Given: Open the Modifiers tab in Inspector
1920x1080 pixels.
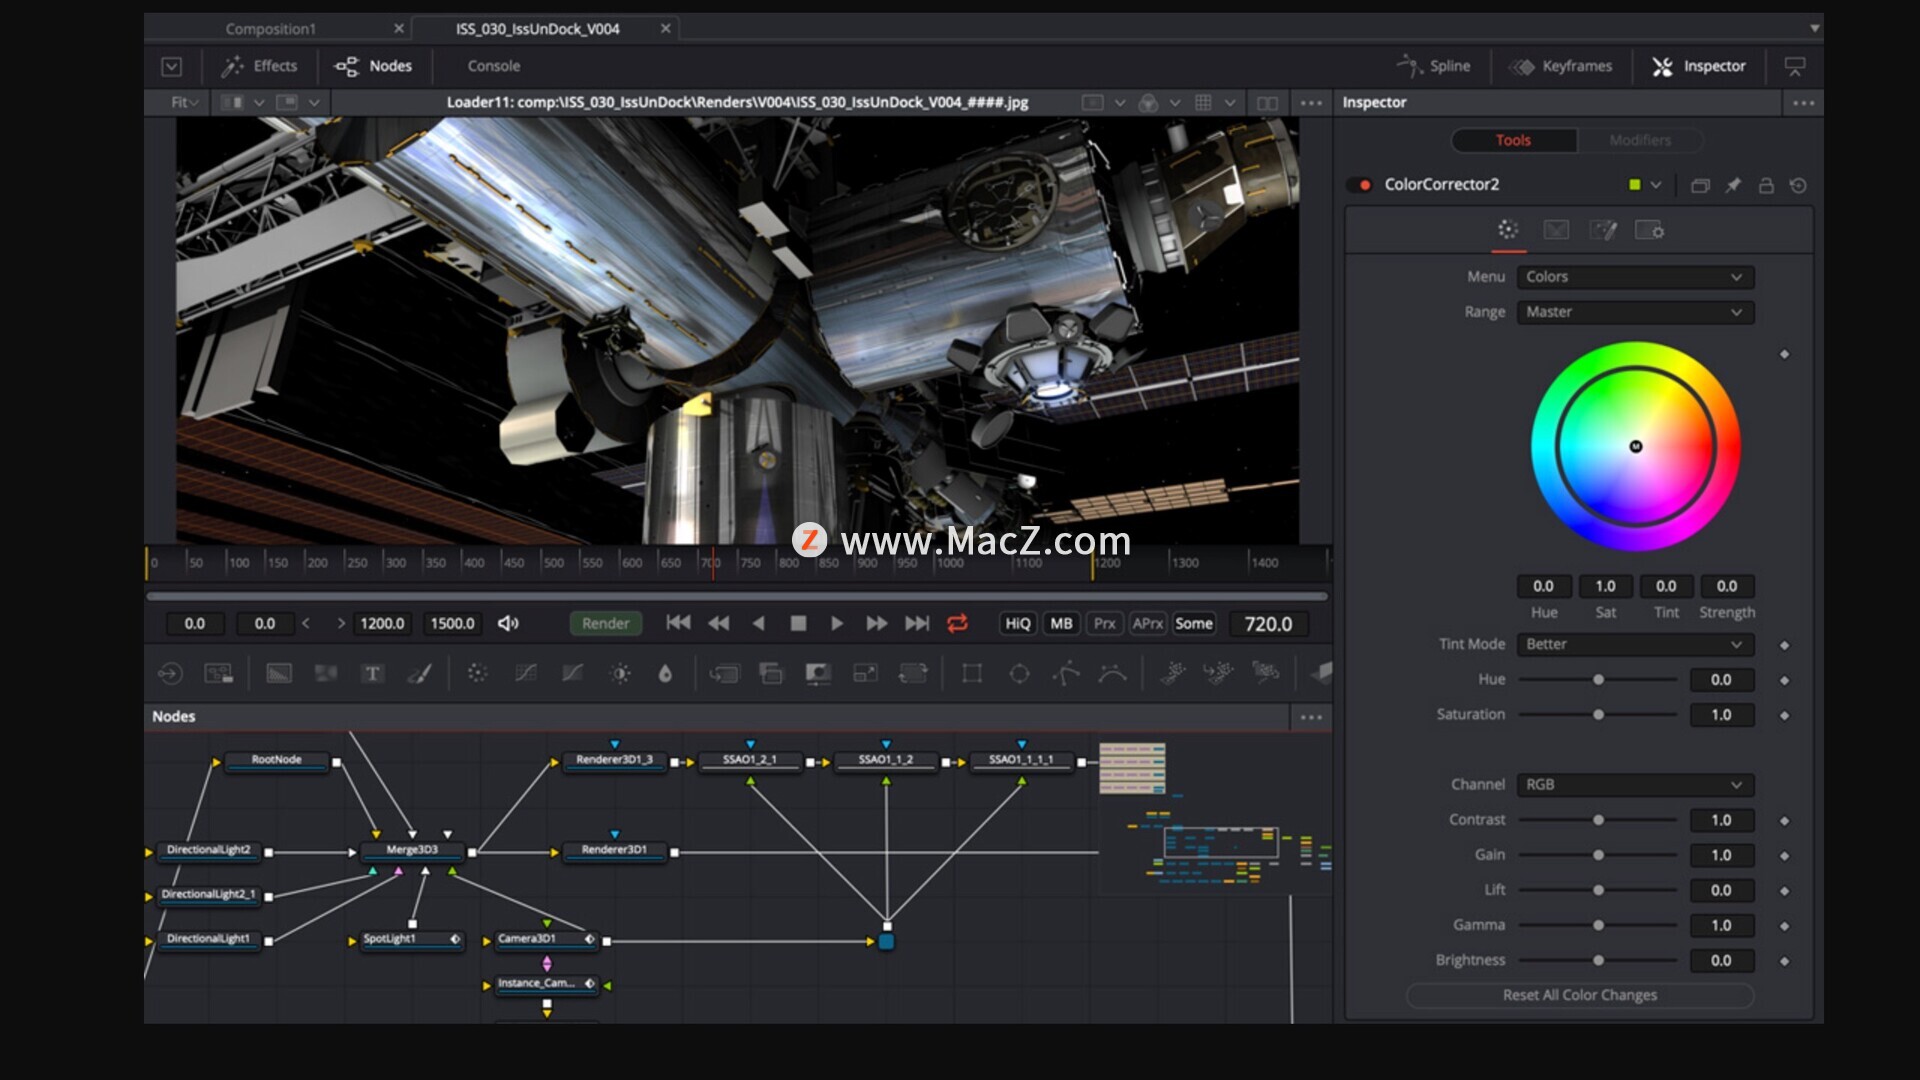Looking at the screenshot, I should [1640, 140].
